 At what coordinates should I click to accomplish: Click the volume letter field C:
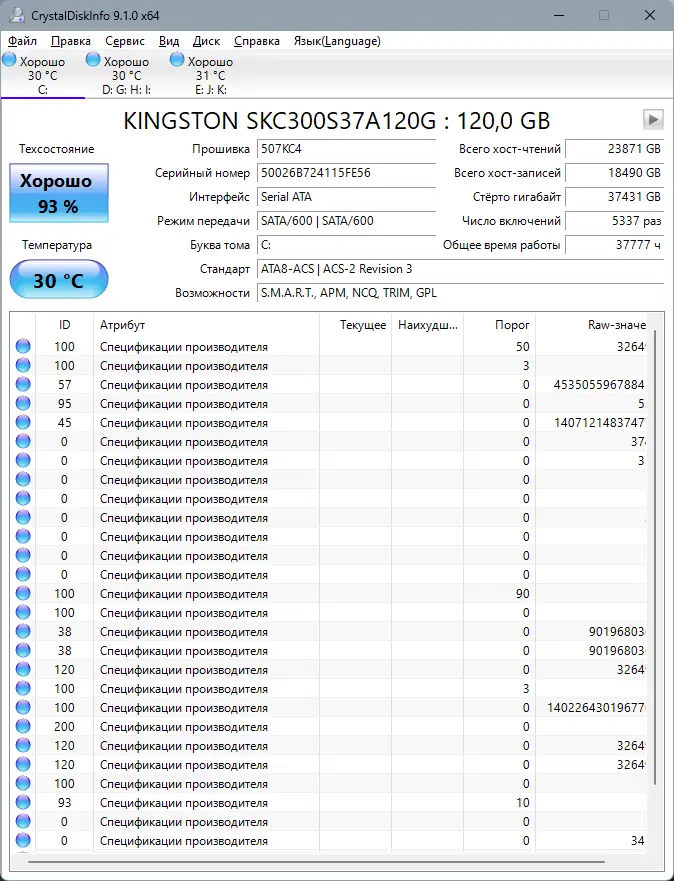click(x=347, y=245)
